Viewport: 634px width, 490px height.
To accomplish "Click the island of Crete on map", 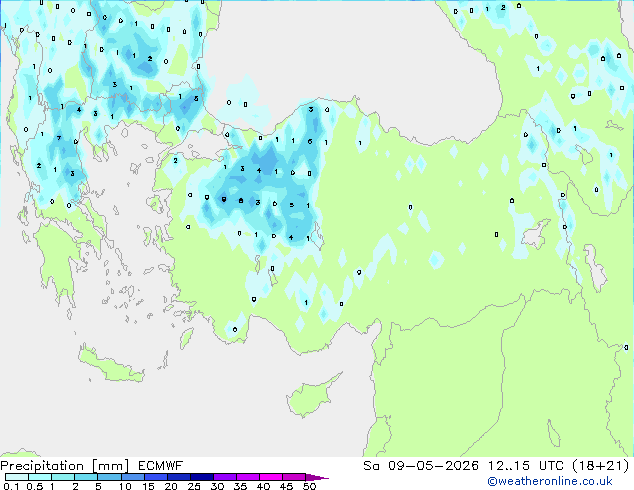I will click(110, 365).
